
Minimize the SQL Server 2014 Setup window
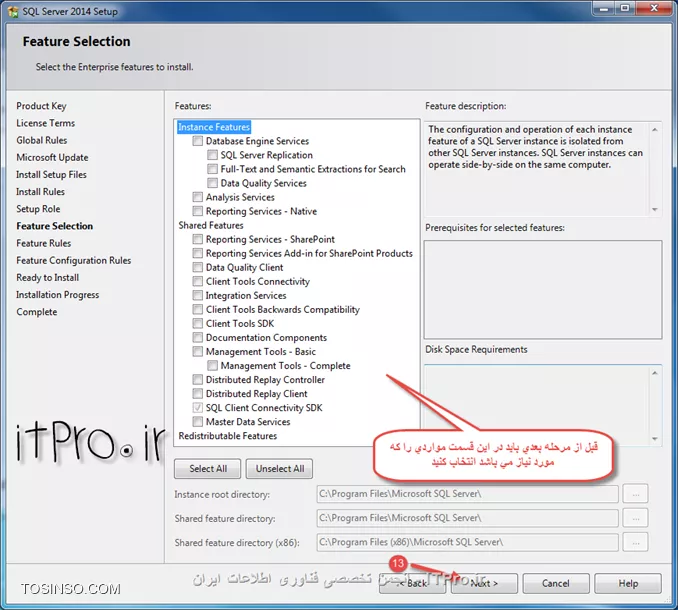[x=604, y=8]
